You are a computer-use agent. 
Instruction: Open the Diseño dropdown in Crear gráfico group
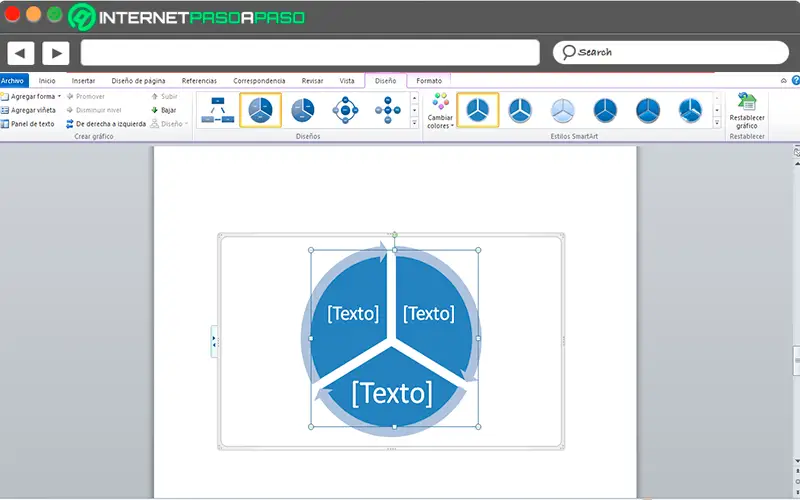click(169, 124)
